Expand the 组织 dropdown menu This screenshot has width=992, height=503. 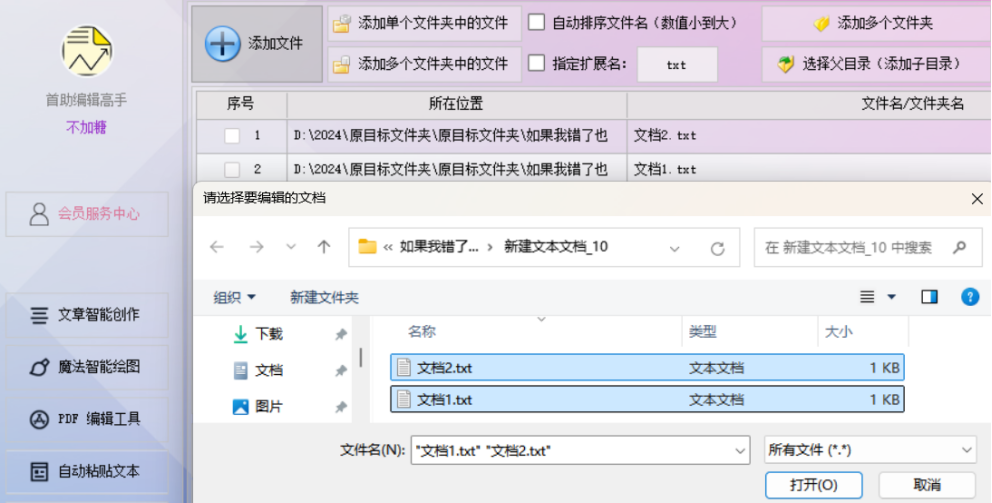pyautogui.click(x=235, y=297)
